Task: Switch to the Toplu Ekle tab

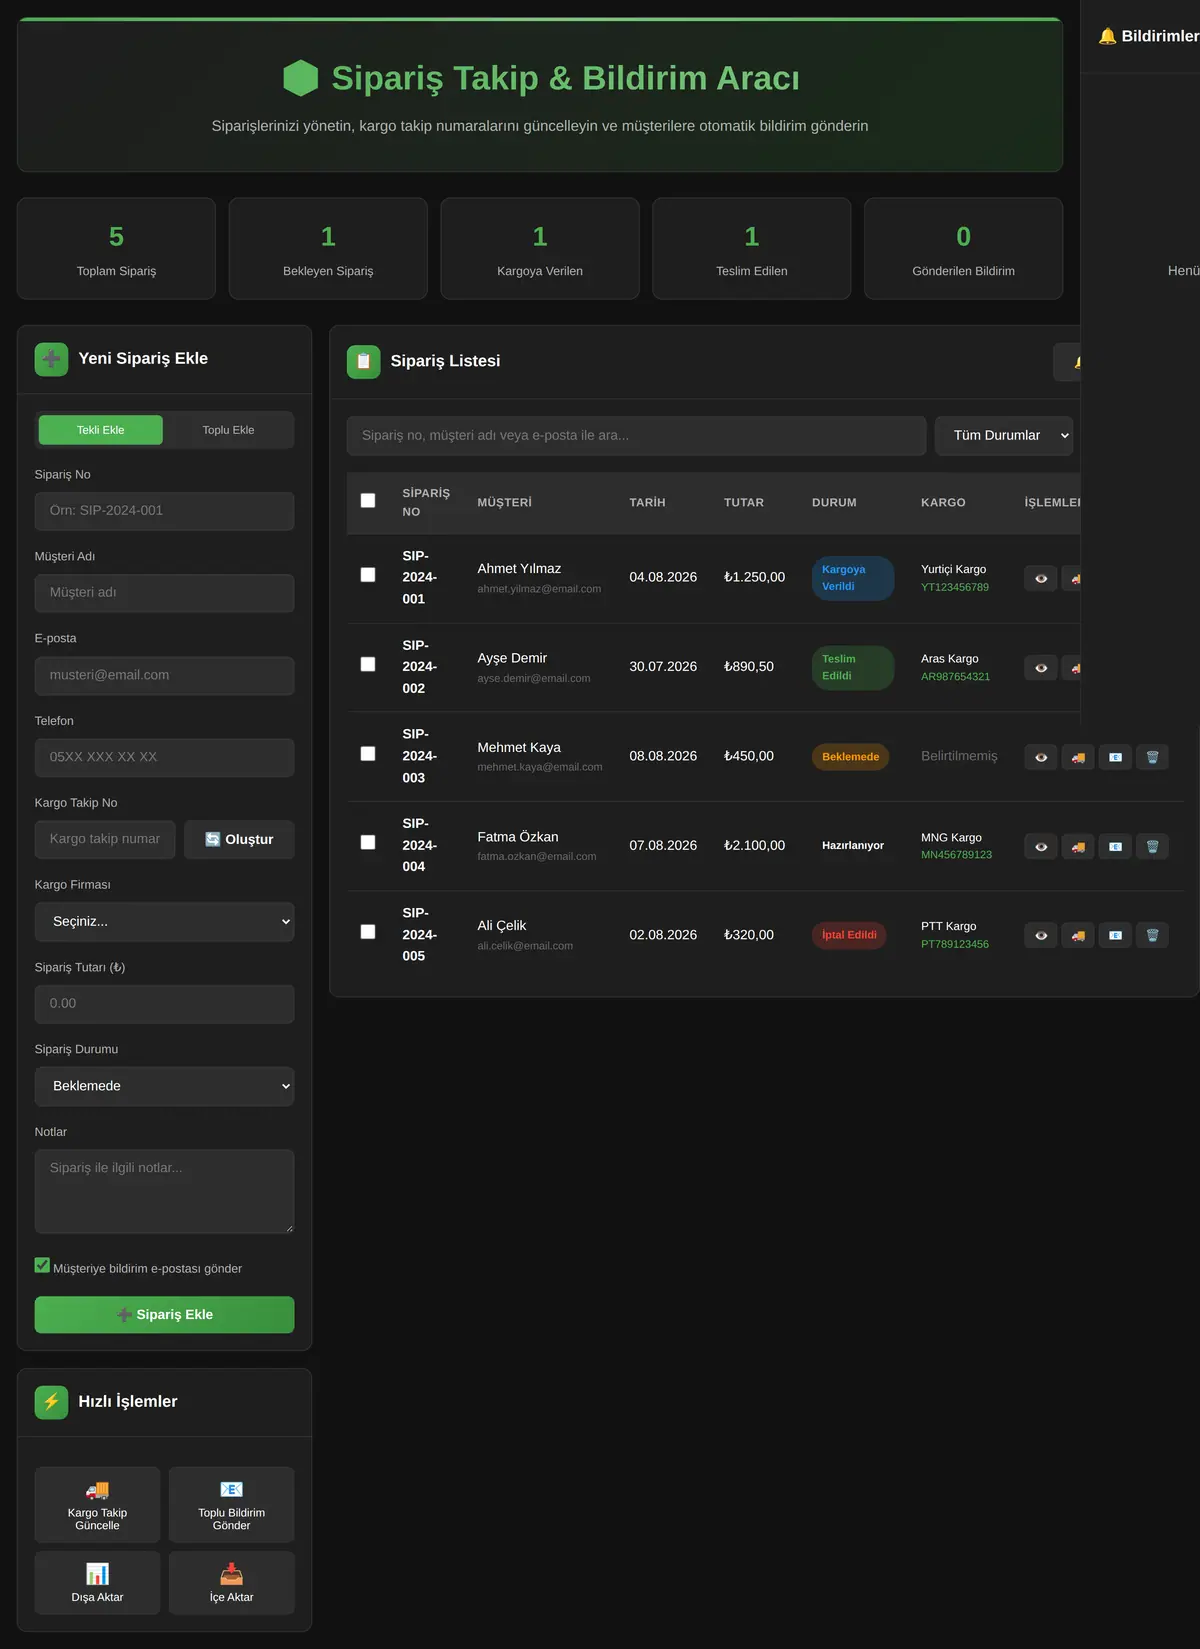Action: 228,430
